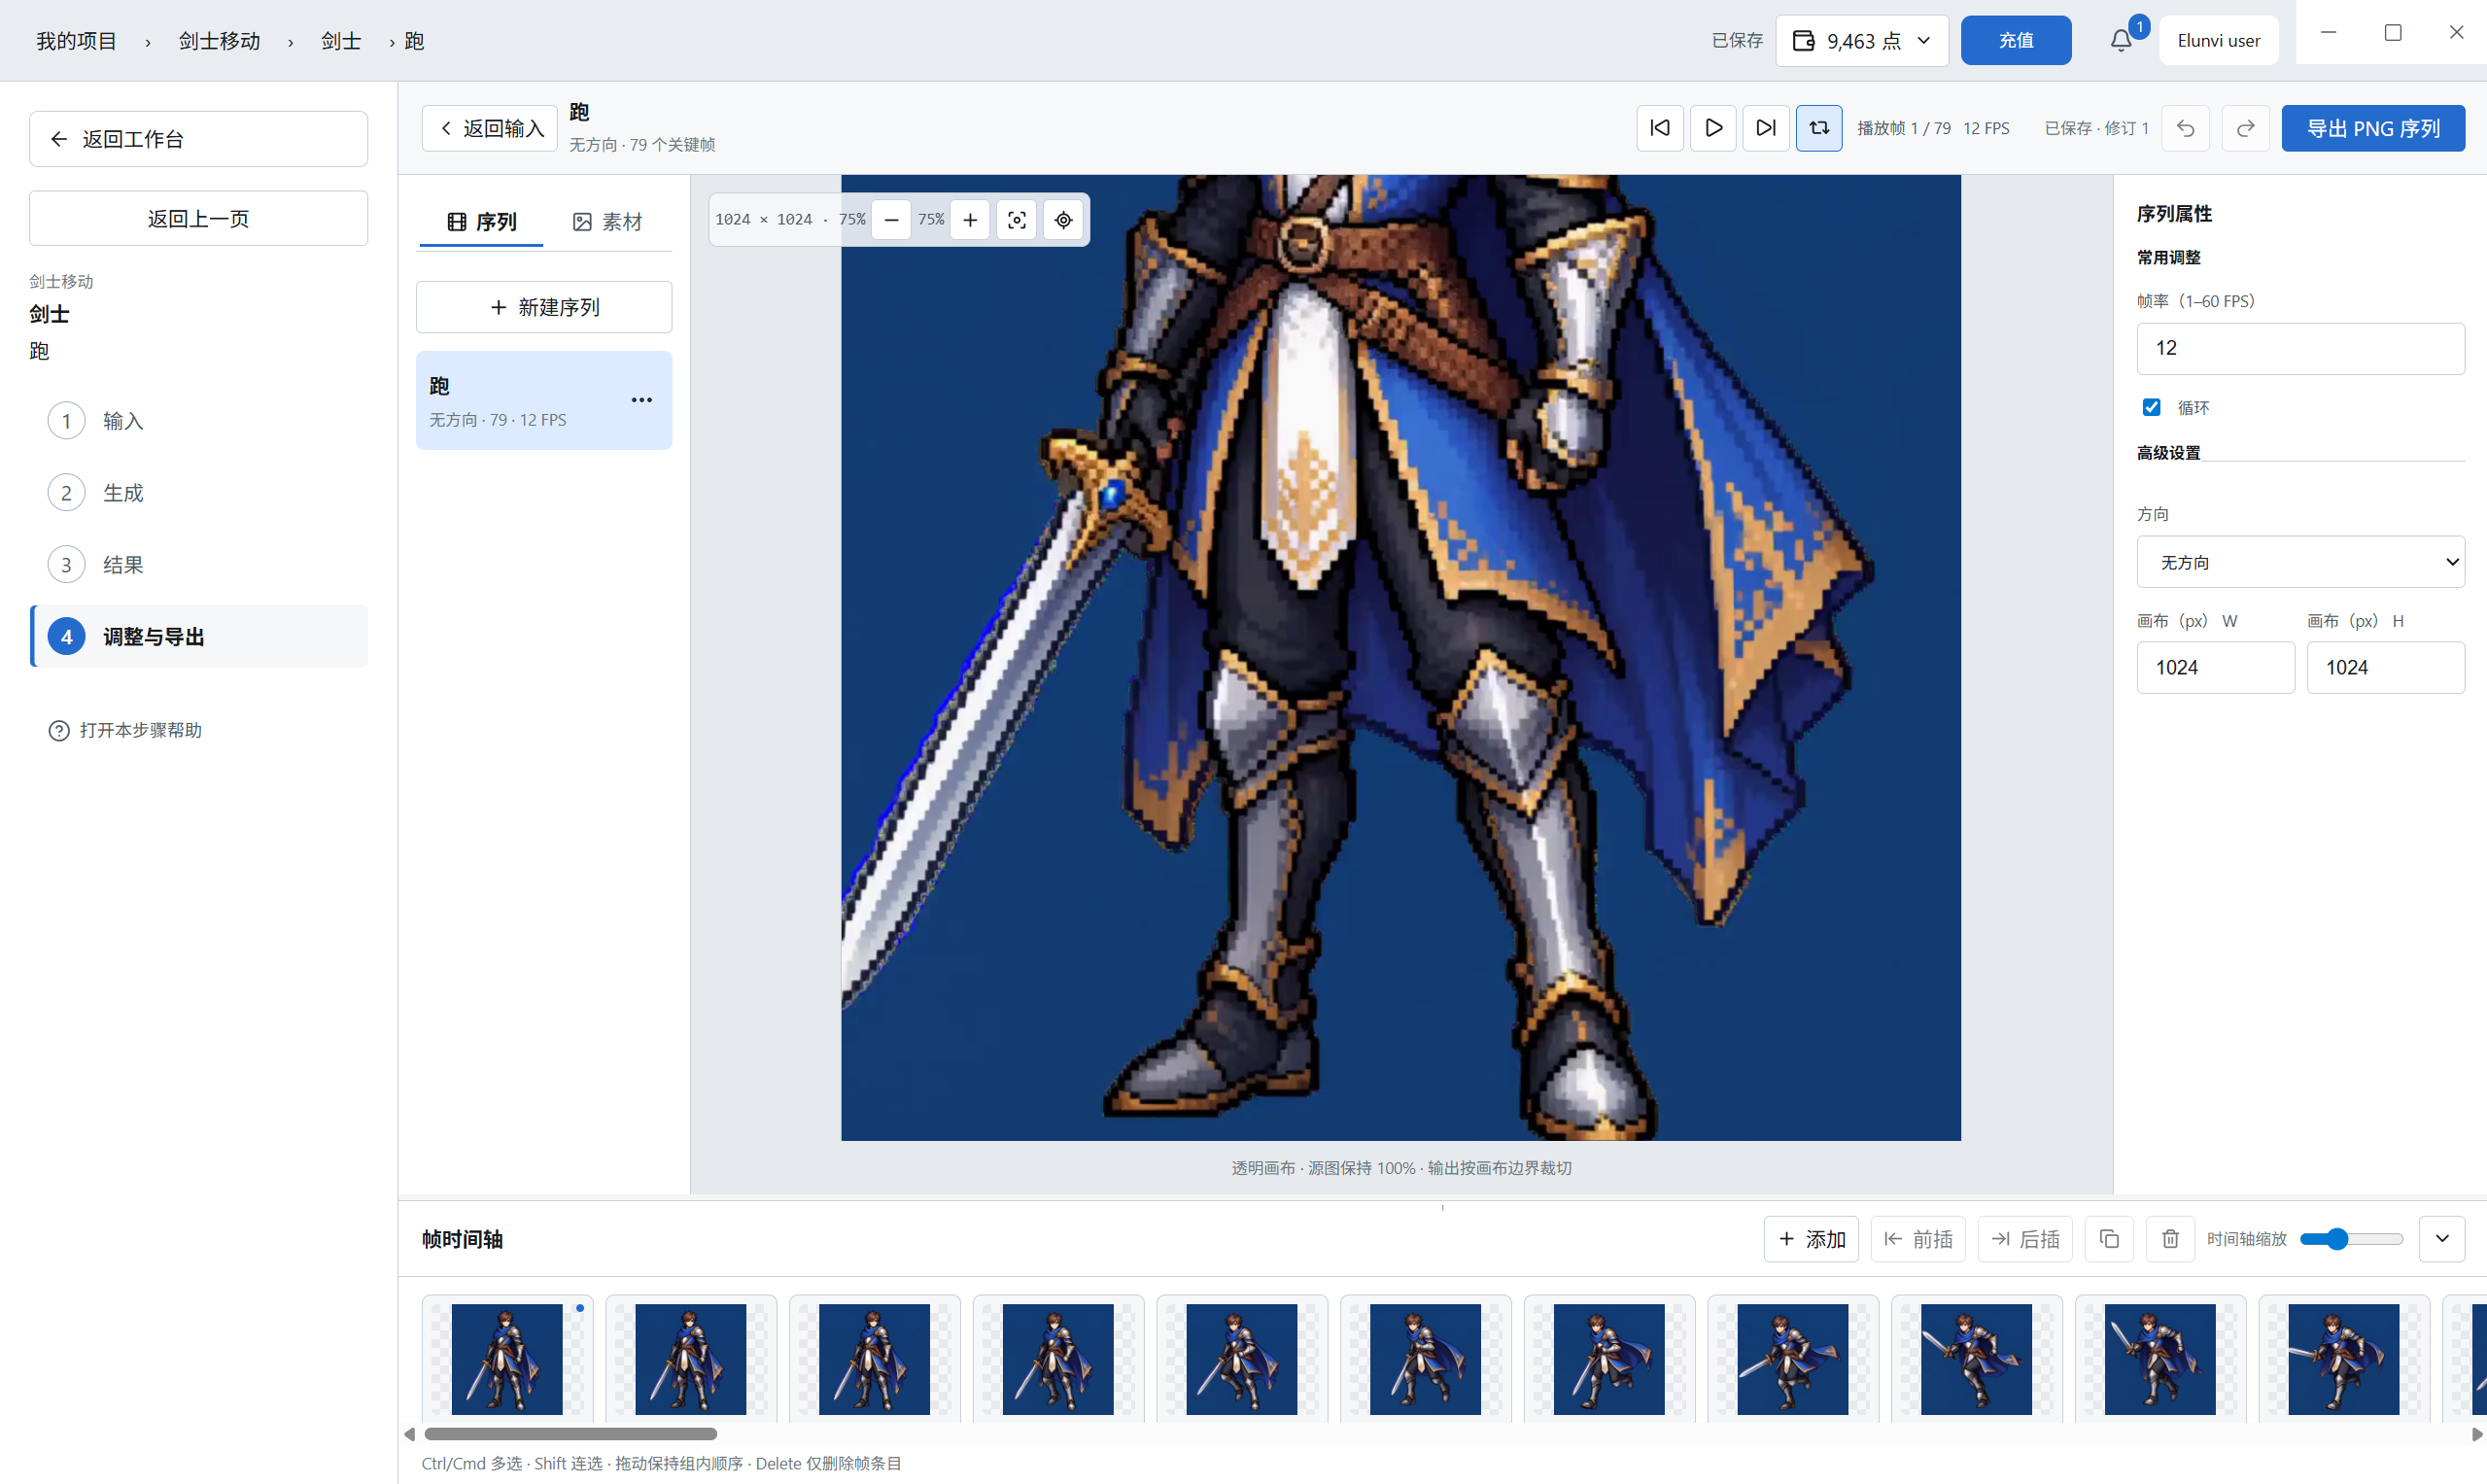2487x1484 pixels.
Task: Switch to the 素材 tab
Action: (x=608, y=221)
